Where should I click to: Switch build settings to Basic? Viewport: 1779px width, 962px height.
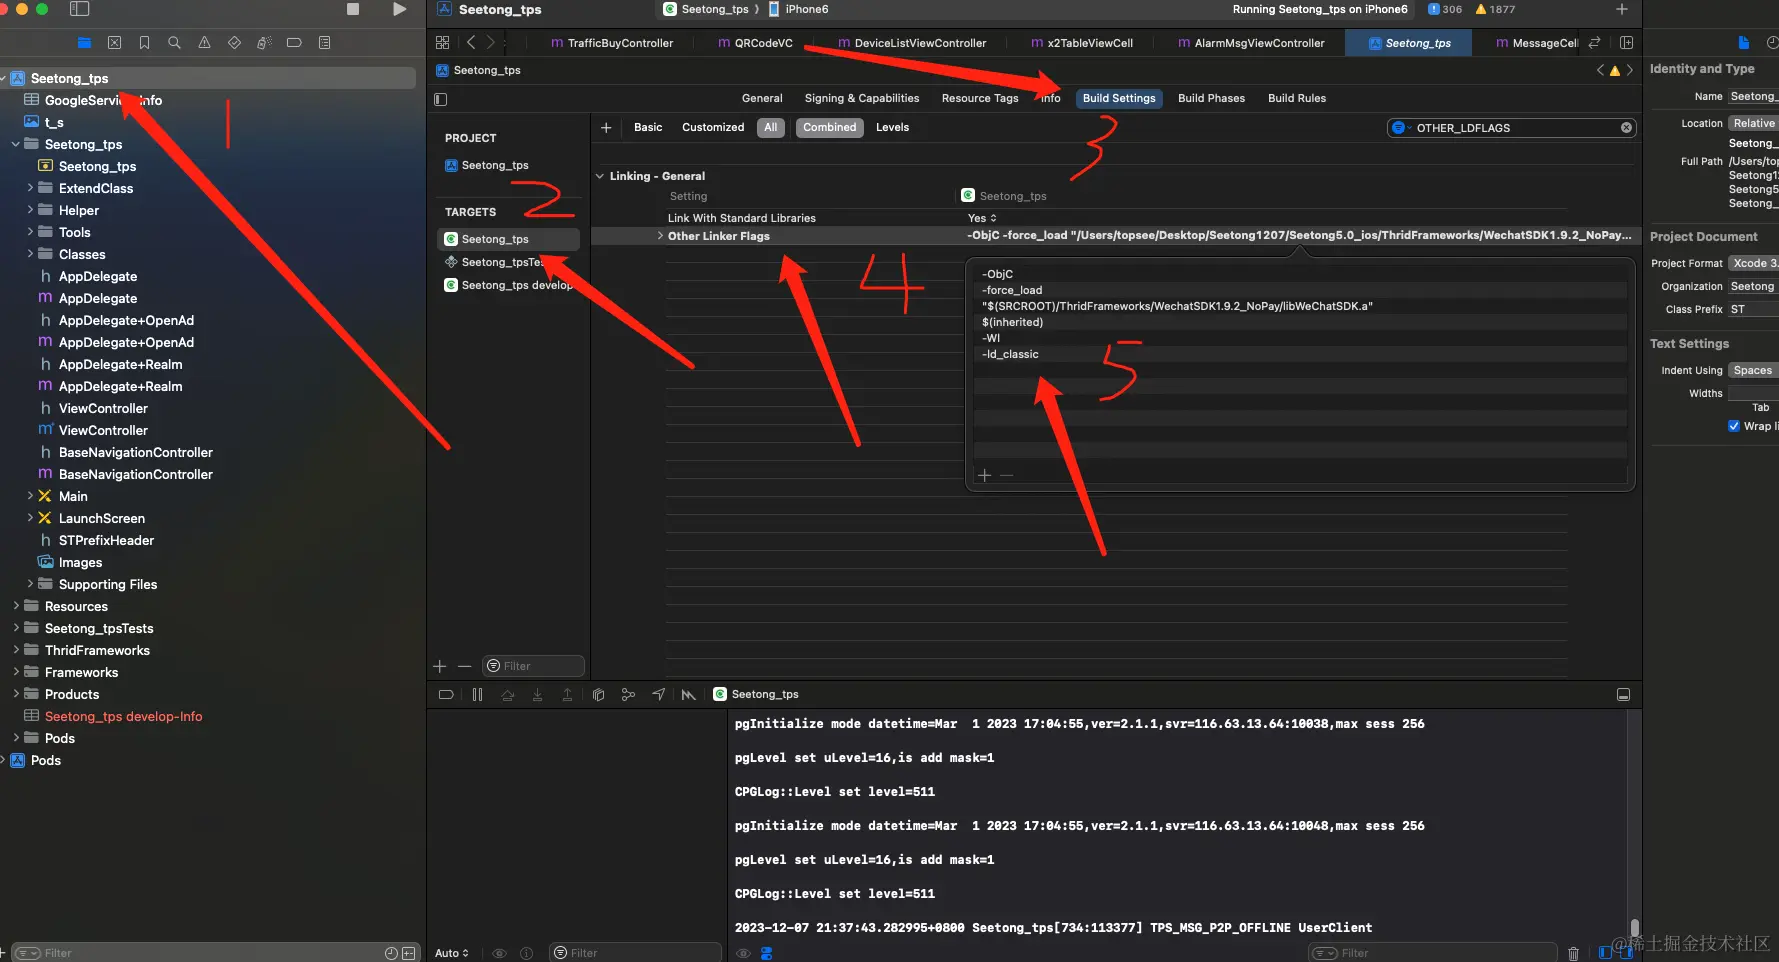pos(648,128)
